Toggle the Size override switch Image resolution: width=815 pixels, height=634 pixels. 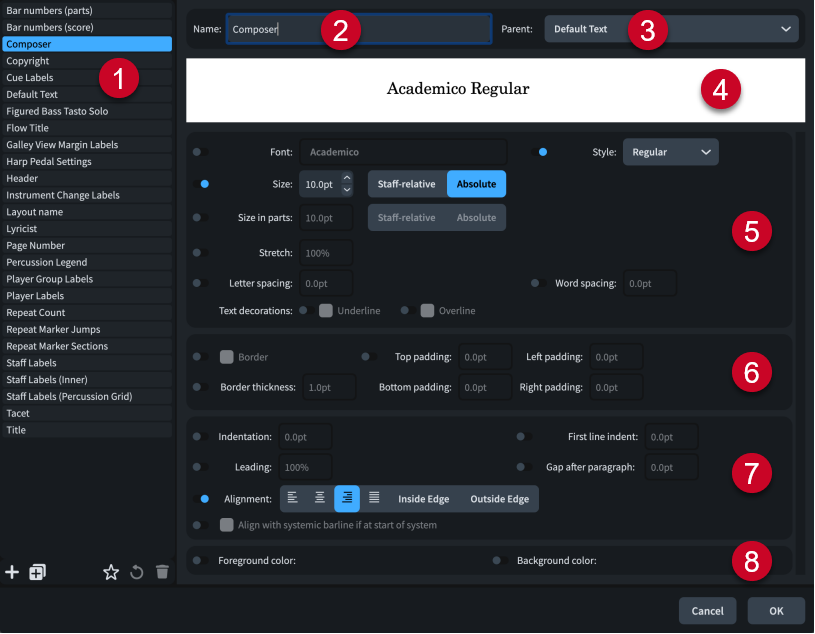(x=205, y=184)
